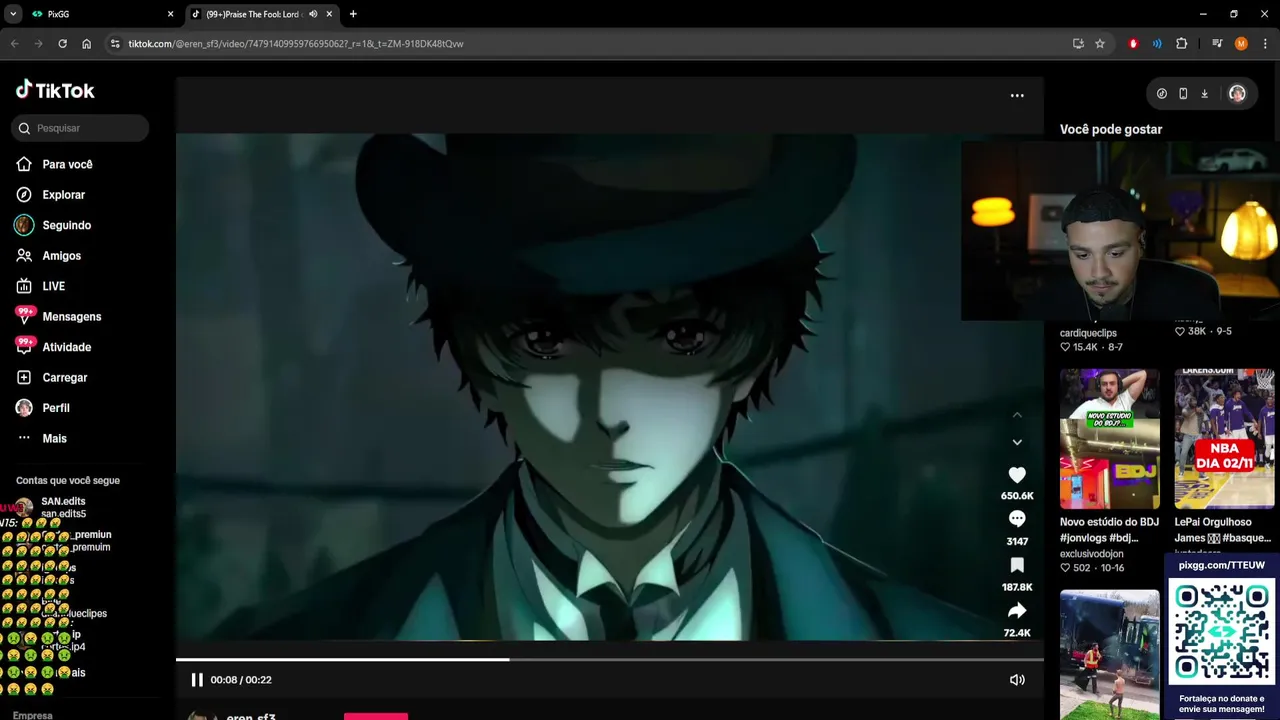Click browser home button
Image resolution: width=1280 pixels, height=720 pixels.
click(x=86, y=44)
